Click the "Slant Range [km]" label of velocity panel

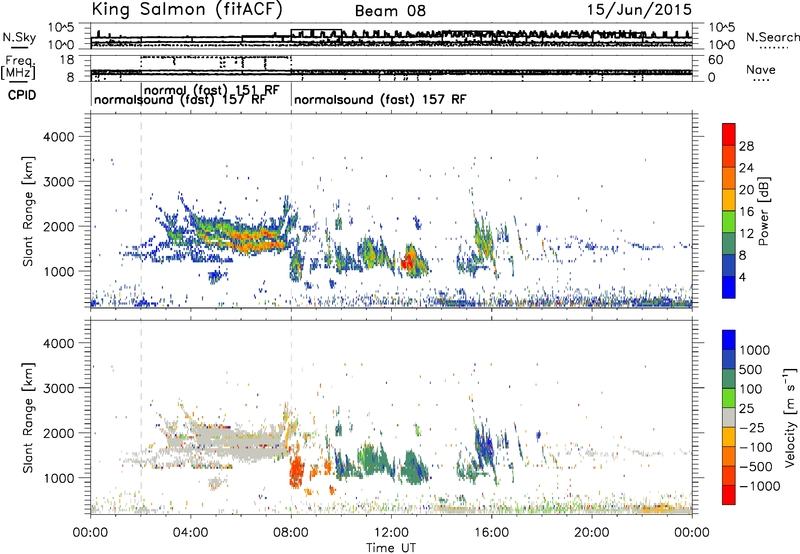(28, 418)
